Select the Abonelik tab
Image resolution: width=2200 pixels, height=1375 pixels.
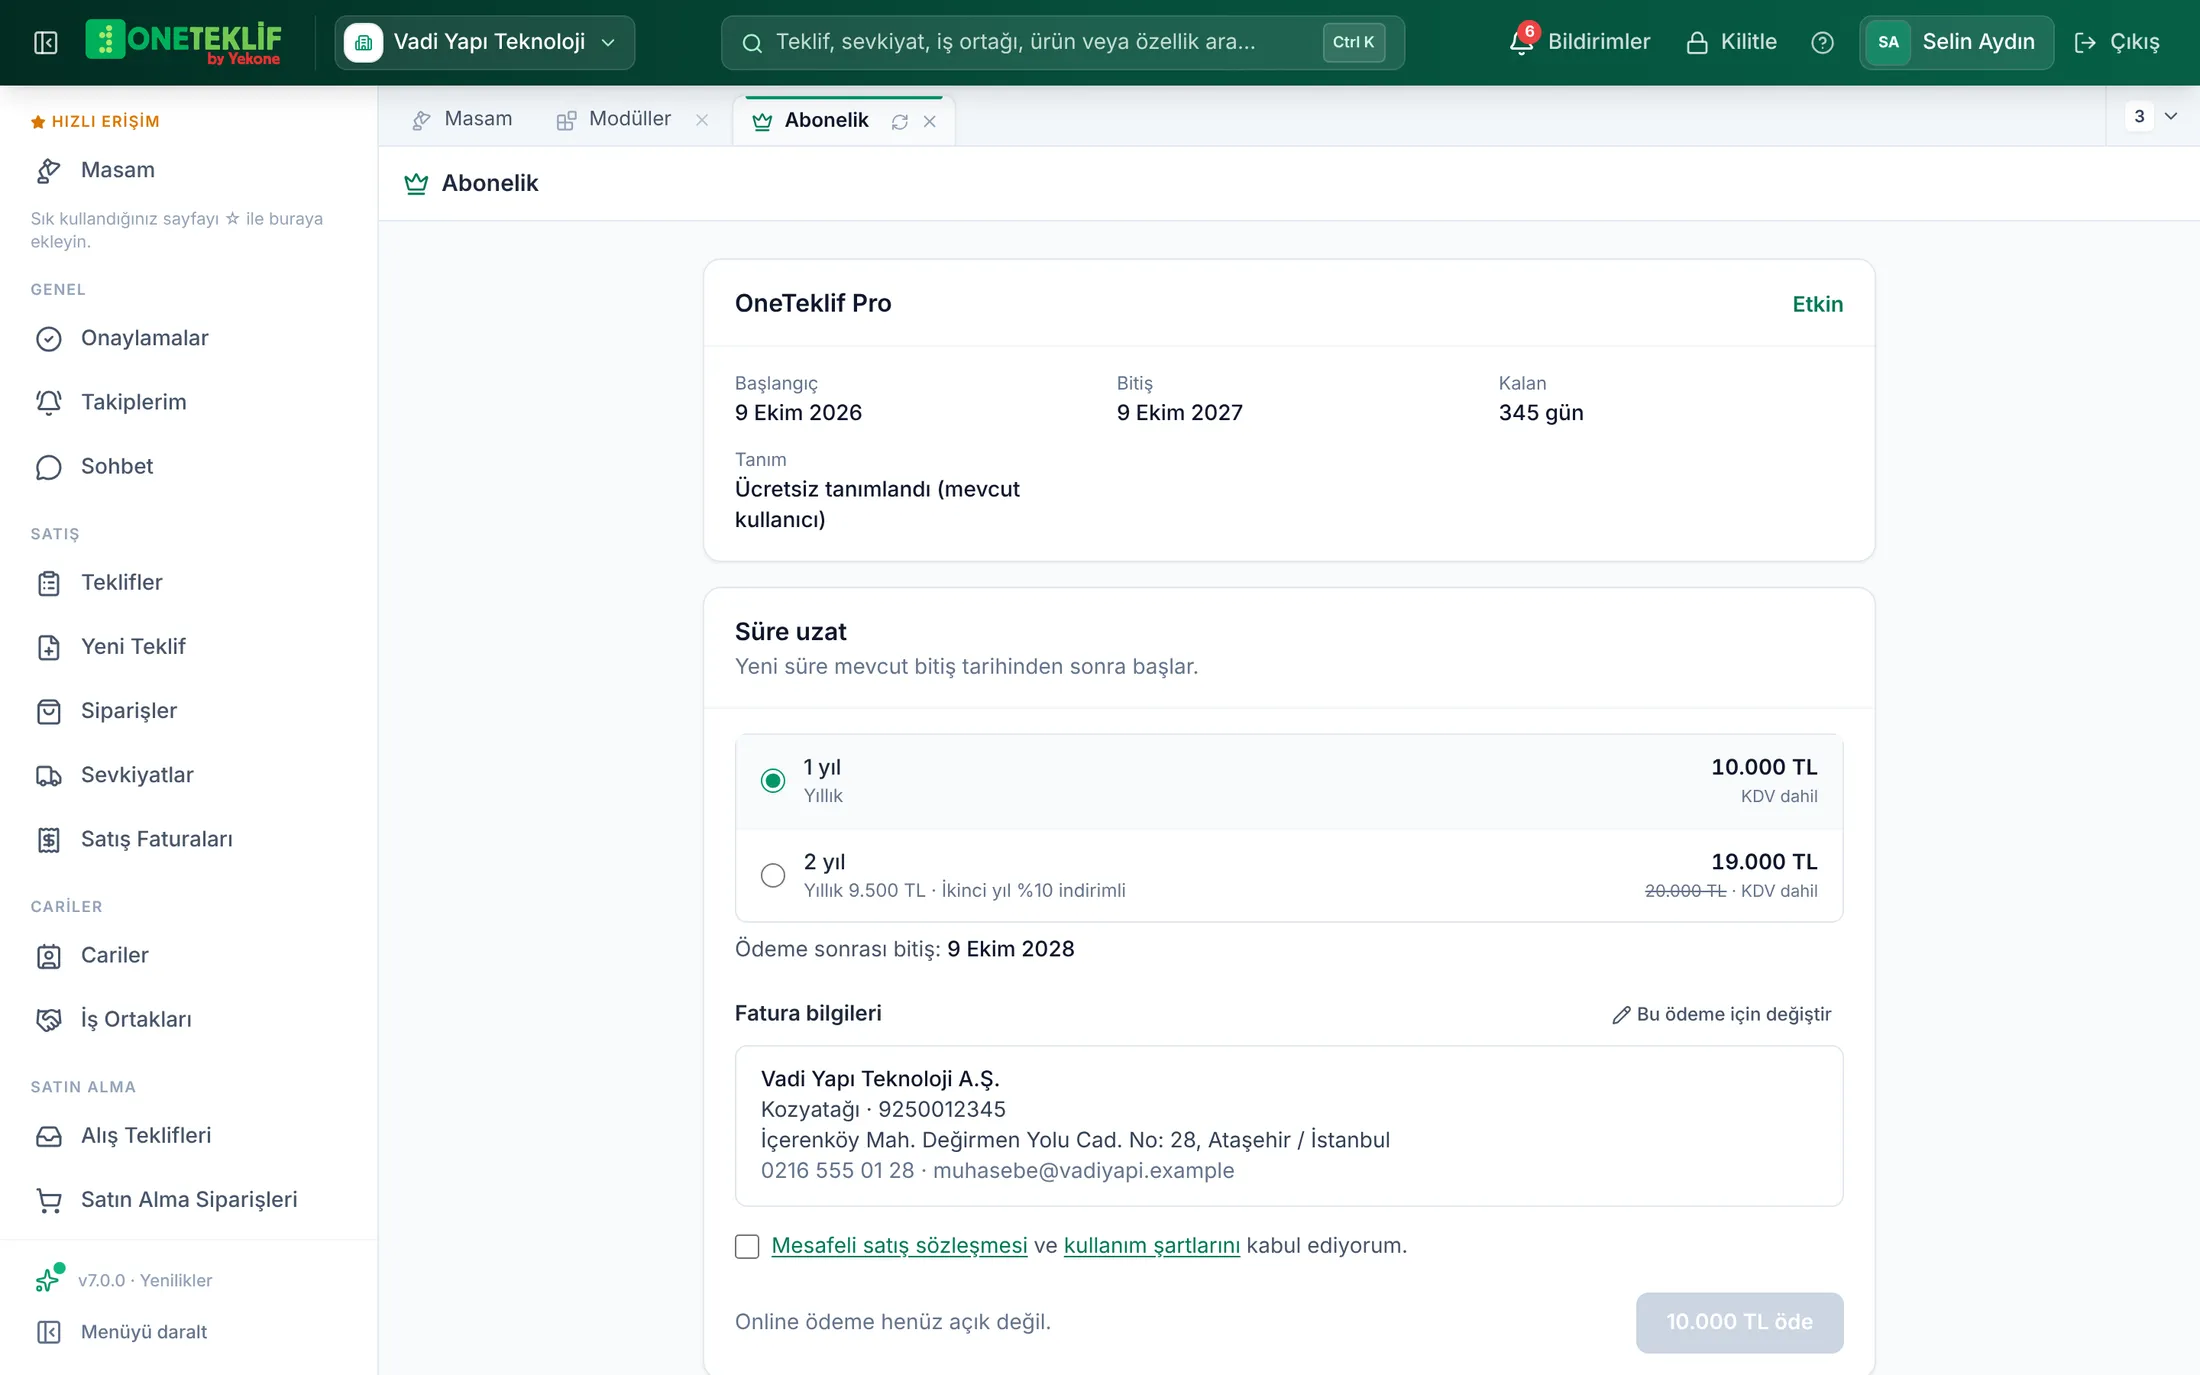(826, 120)
